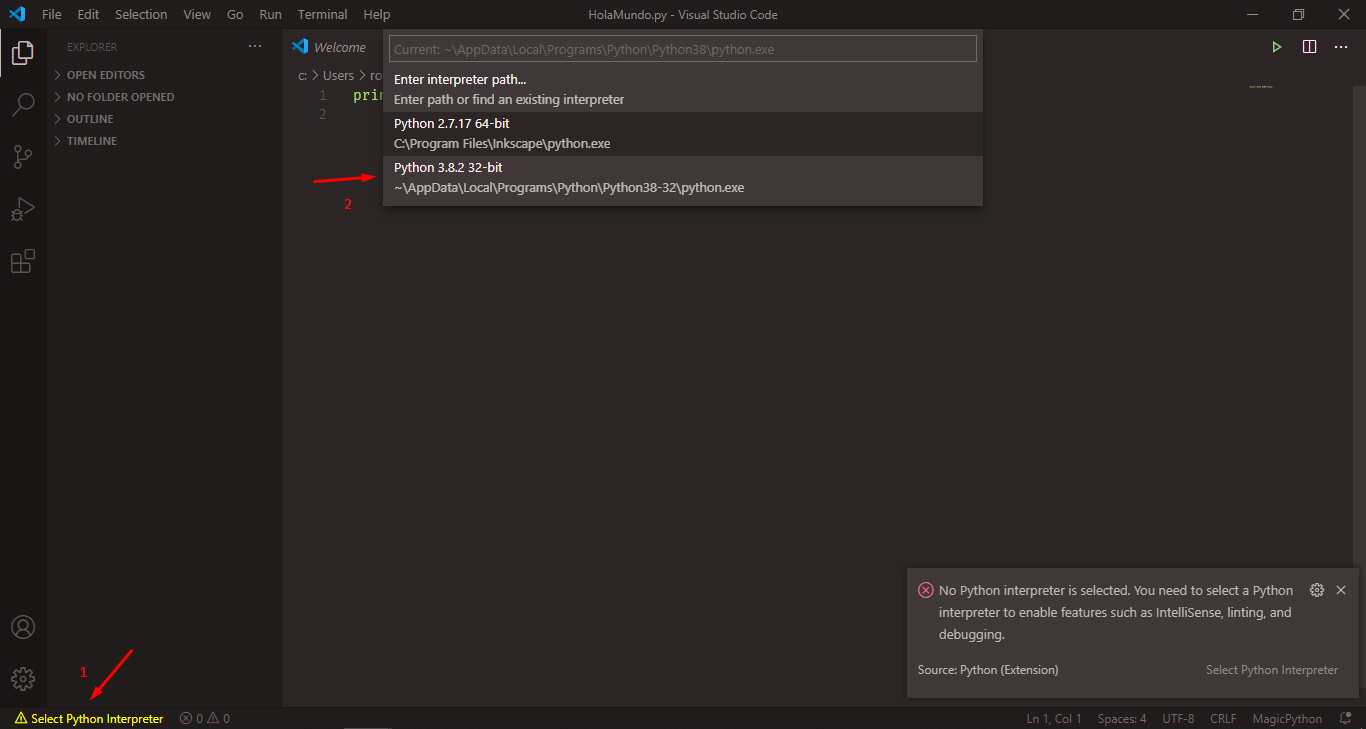1366x729 pixels.
Task: Open the Explorer view in activity bar
Action: [x=22, y=53]
